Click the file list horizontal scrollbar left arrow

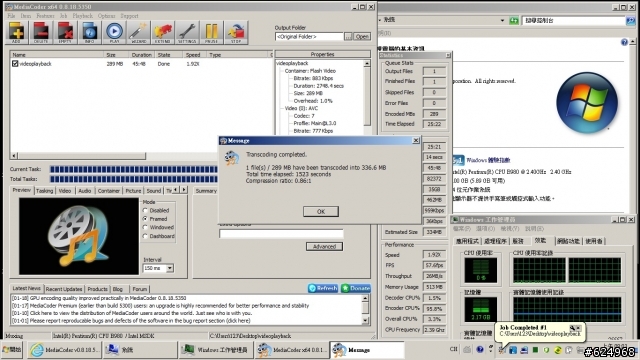coord(14,156)
